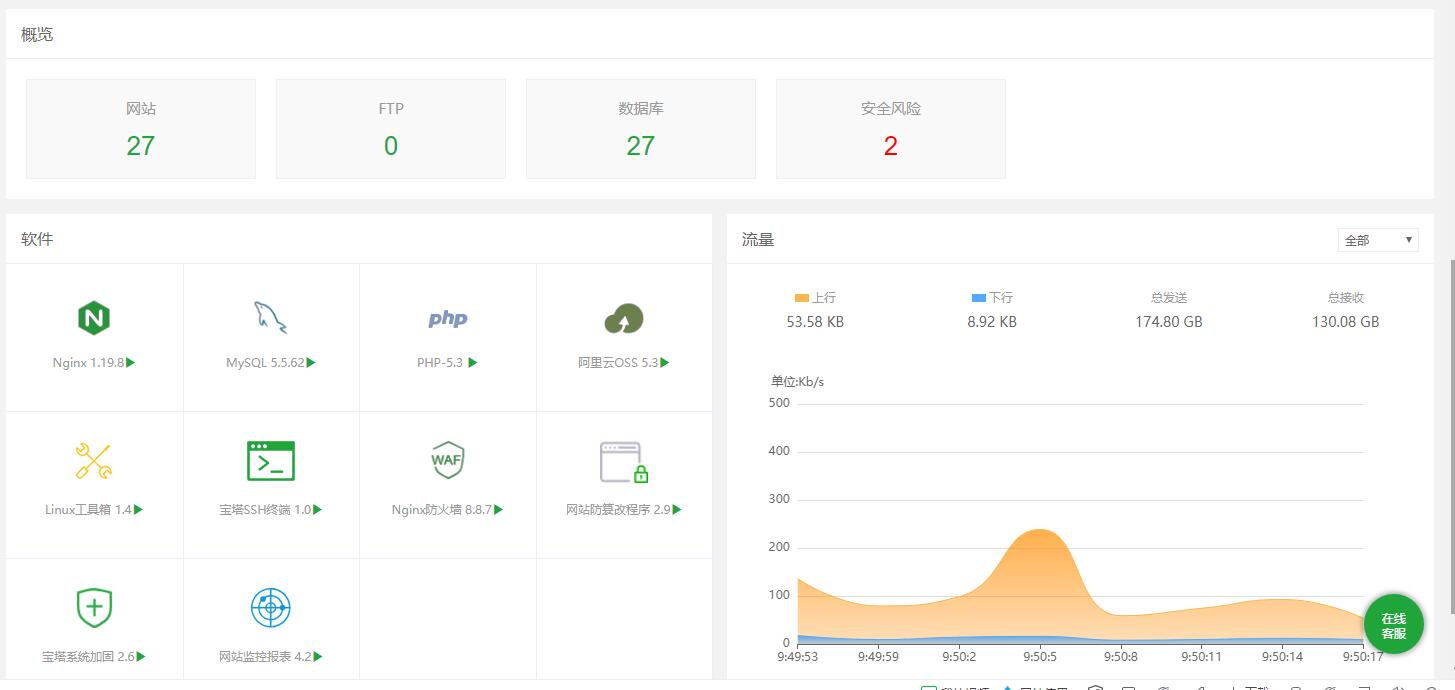1455x690 pixels.
Task: Open the 在线客服 chat button
Action: (x=1394, y=626)
